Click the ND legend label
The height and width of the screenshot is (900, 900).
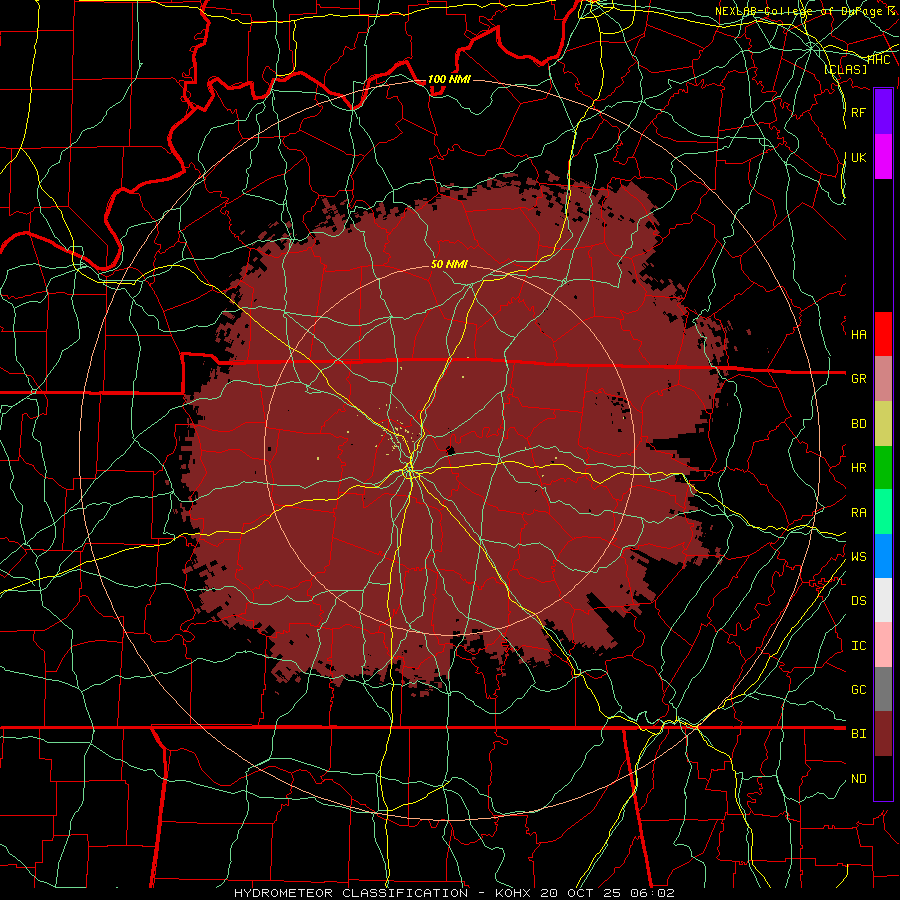[x=859, y=779]
